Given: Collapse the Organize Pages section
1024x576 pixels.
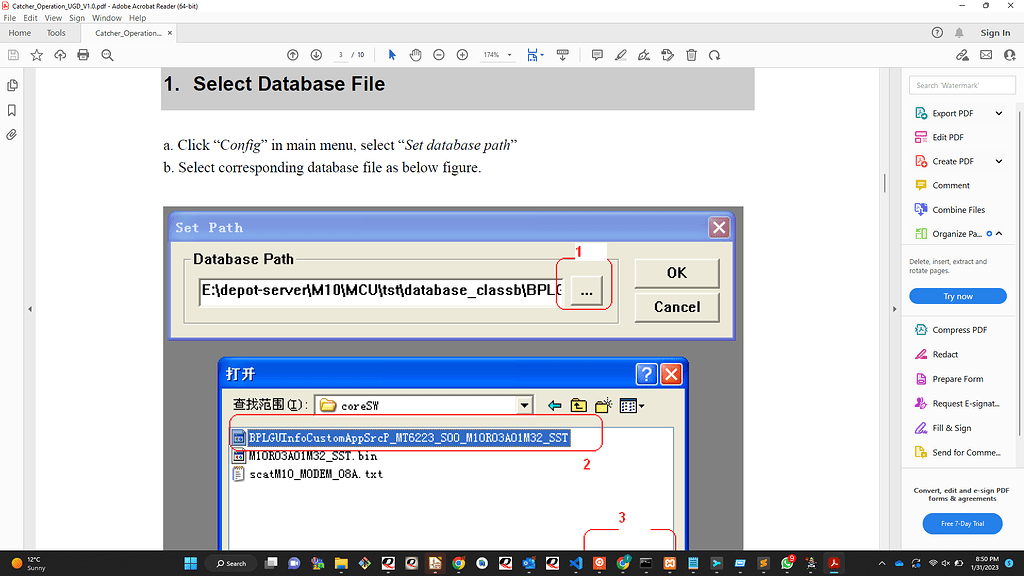Looking at the screenshot, I should 998,234.
